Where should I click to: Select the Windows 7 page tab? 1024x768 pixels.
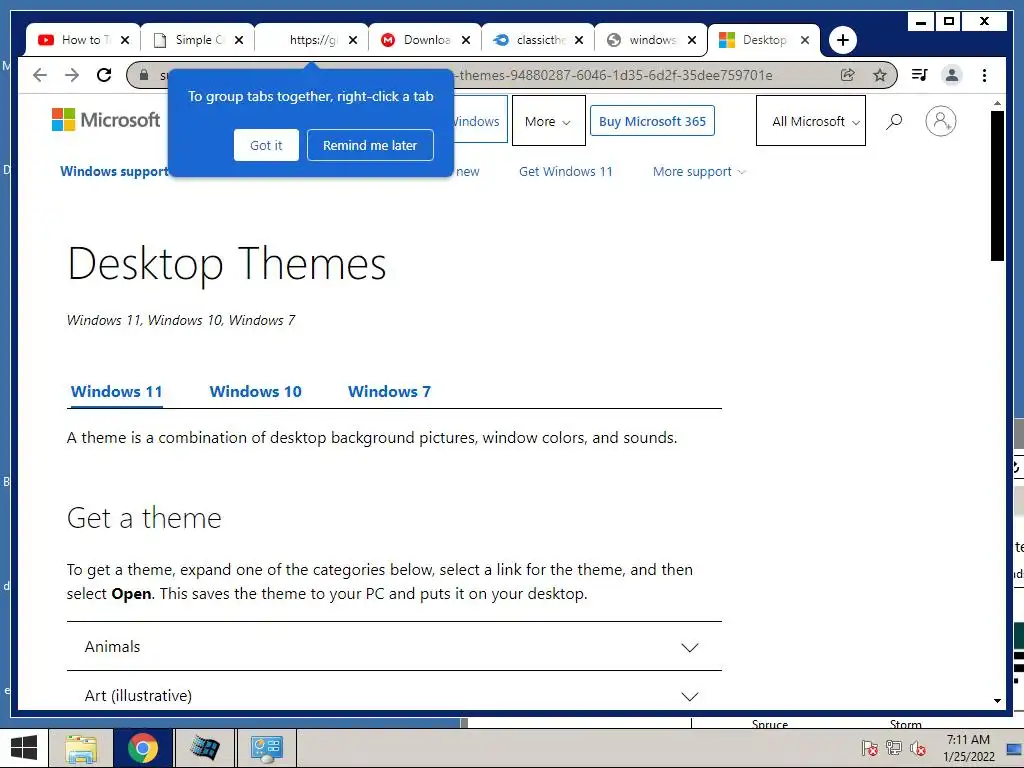389,392
